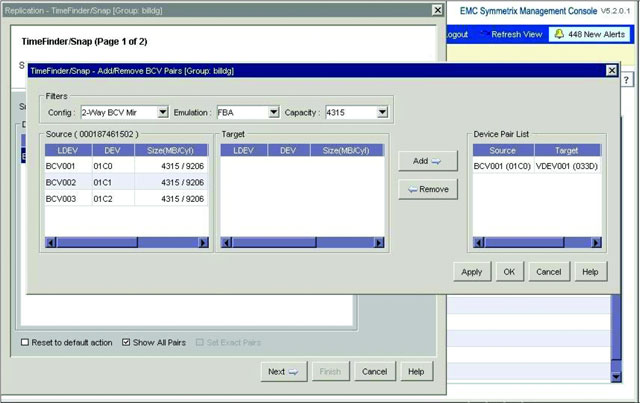The width and height of the screenshot is (640, 403).
Task: Open the Capacity dropdown arrow
Action: pos(382,112)
